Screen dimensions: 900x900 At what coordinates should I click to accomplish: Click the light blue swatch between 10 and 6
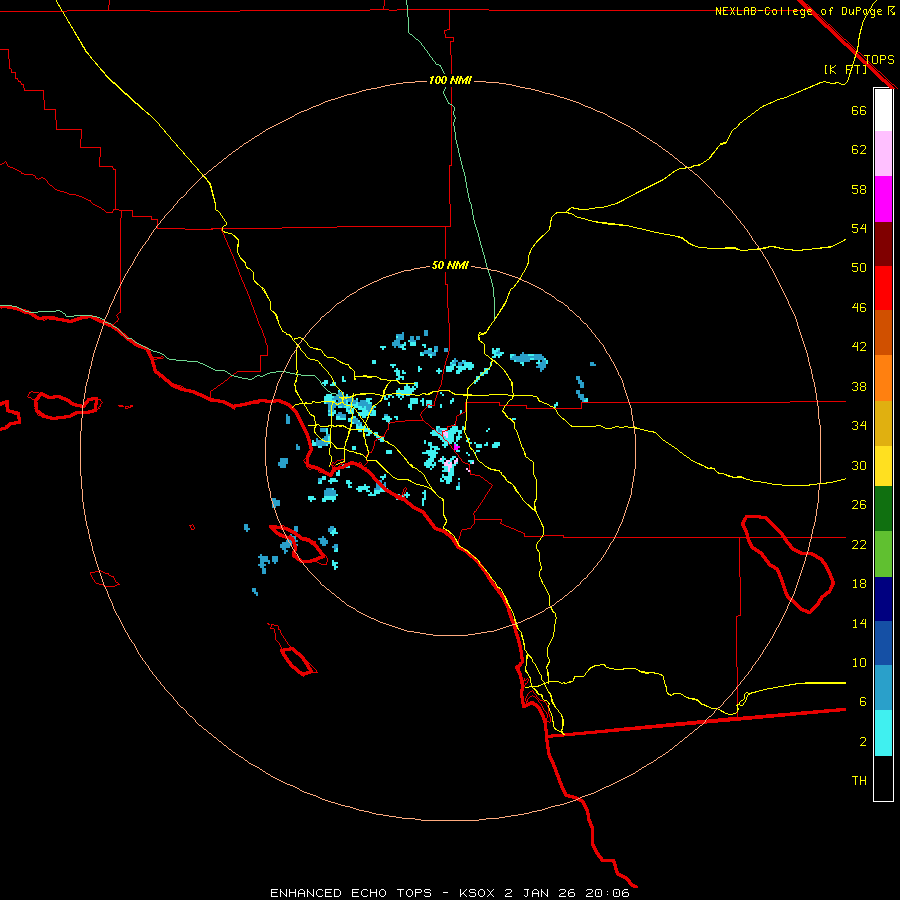pyautogui.click(x=883, y=688)
